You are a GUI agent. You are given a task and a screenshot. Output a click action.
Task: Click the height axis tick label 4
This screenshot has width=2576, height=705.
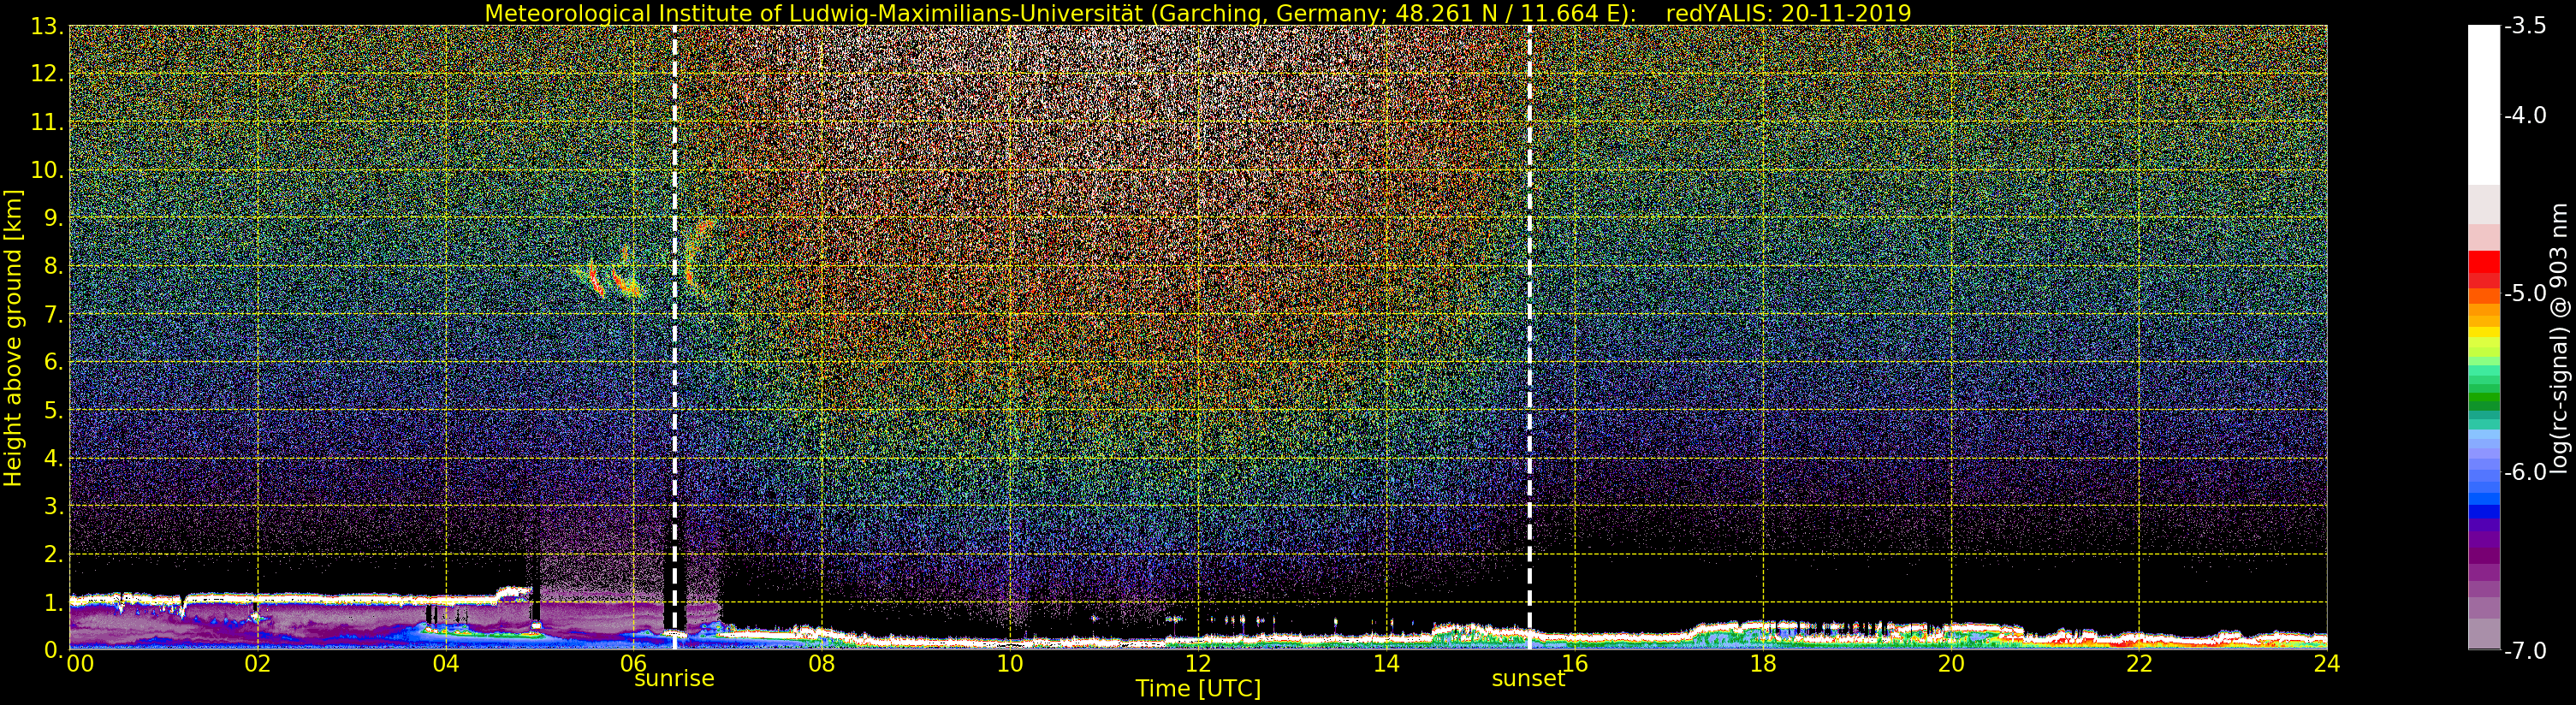[x=53, y=458]
